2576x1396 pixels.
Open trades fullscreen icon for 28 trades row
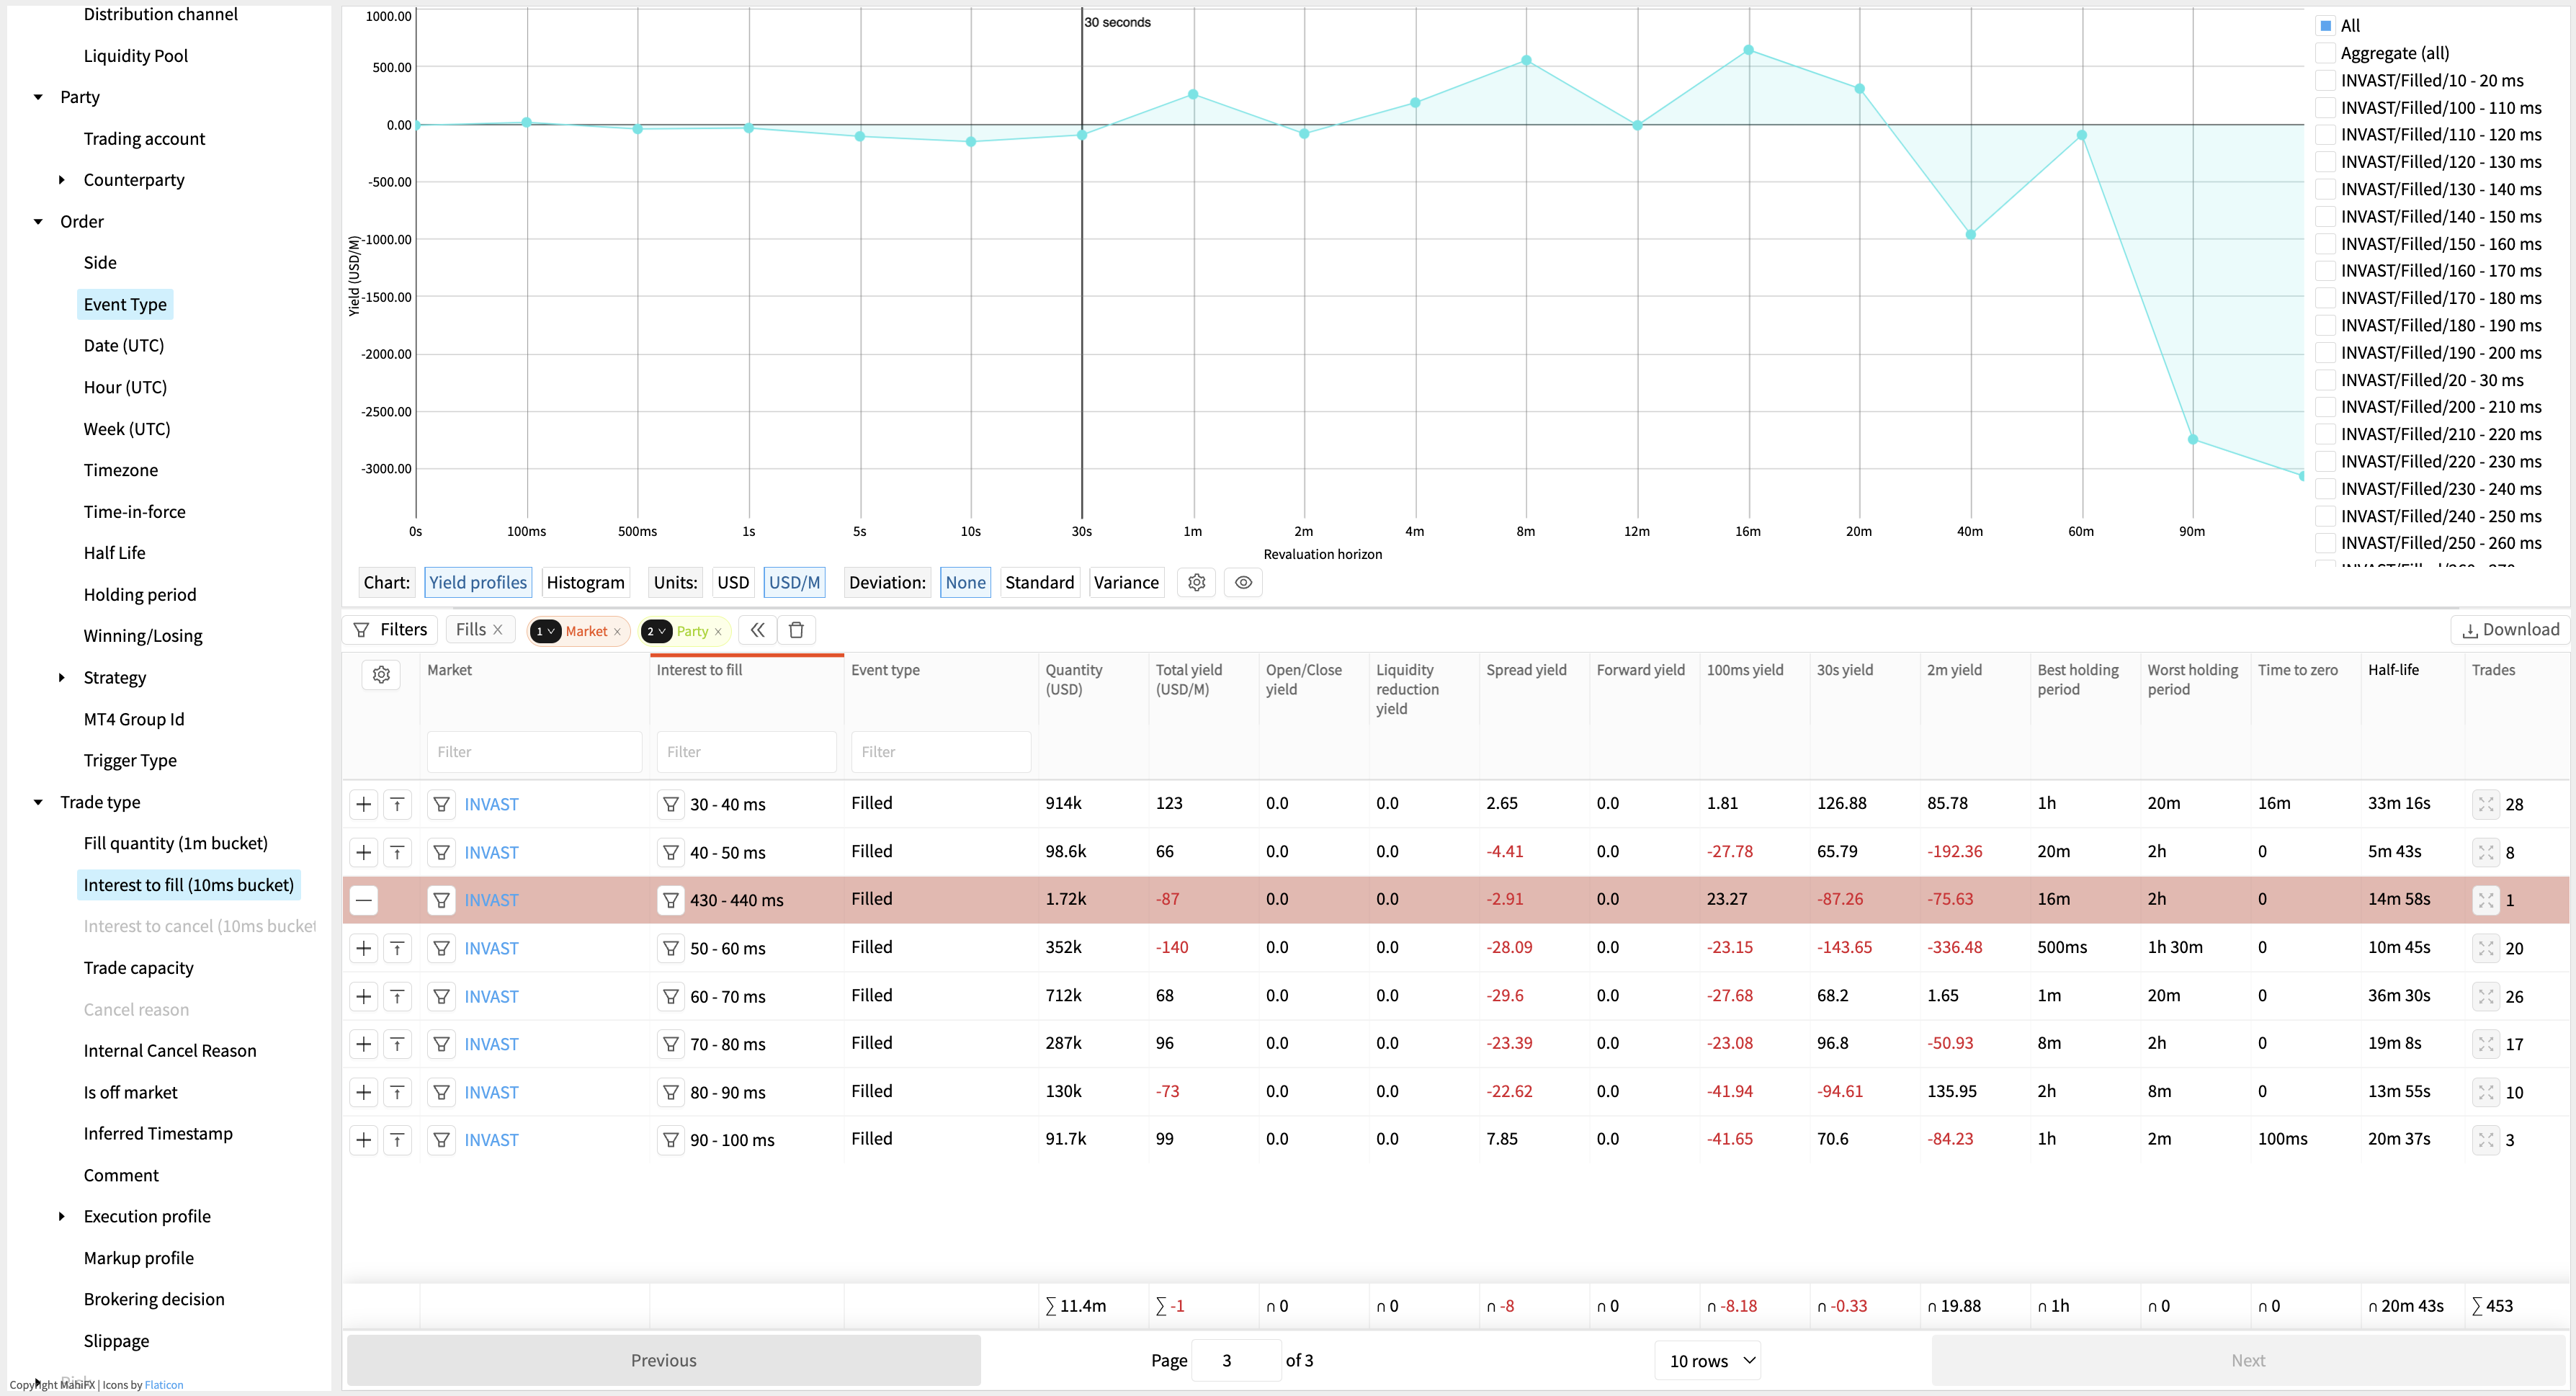click(2485, 804)
